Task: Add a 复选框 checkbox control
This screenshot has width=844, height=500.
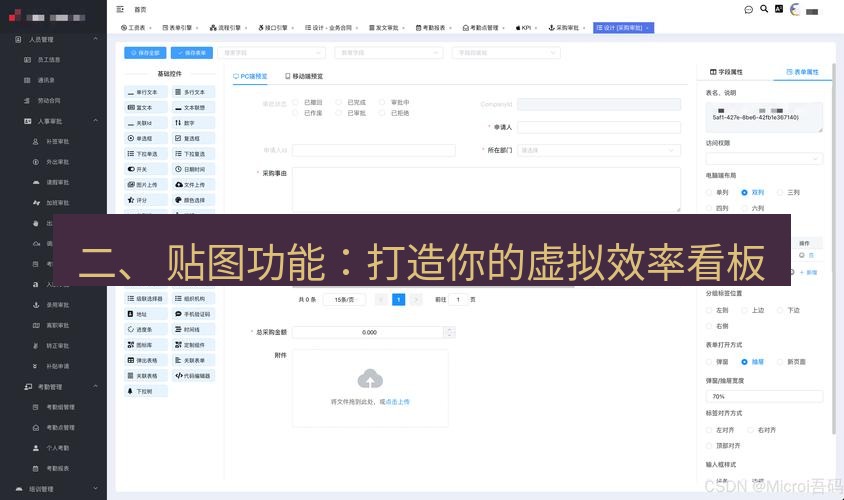Action: (x=193, y=138)
